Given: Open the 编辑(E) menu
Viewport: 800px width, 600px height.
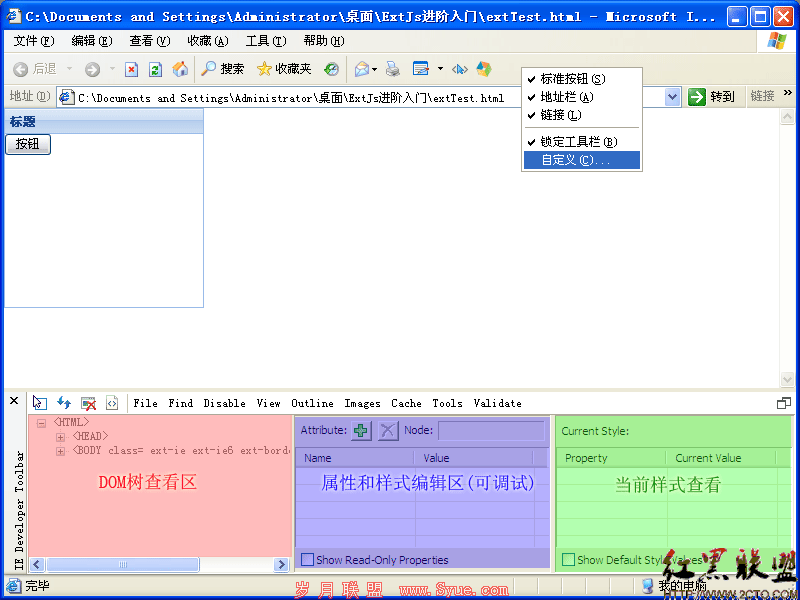Looking at the screenshot, I should pos(92,41).
